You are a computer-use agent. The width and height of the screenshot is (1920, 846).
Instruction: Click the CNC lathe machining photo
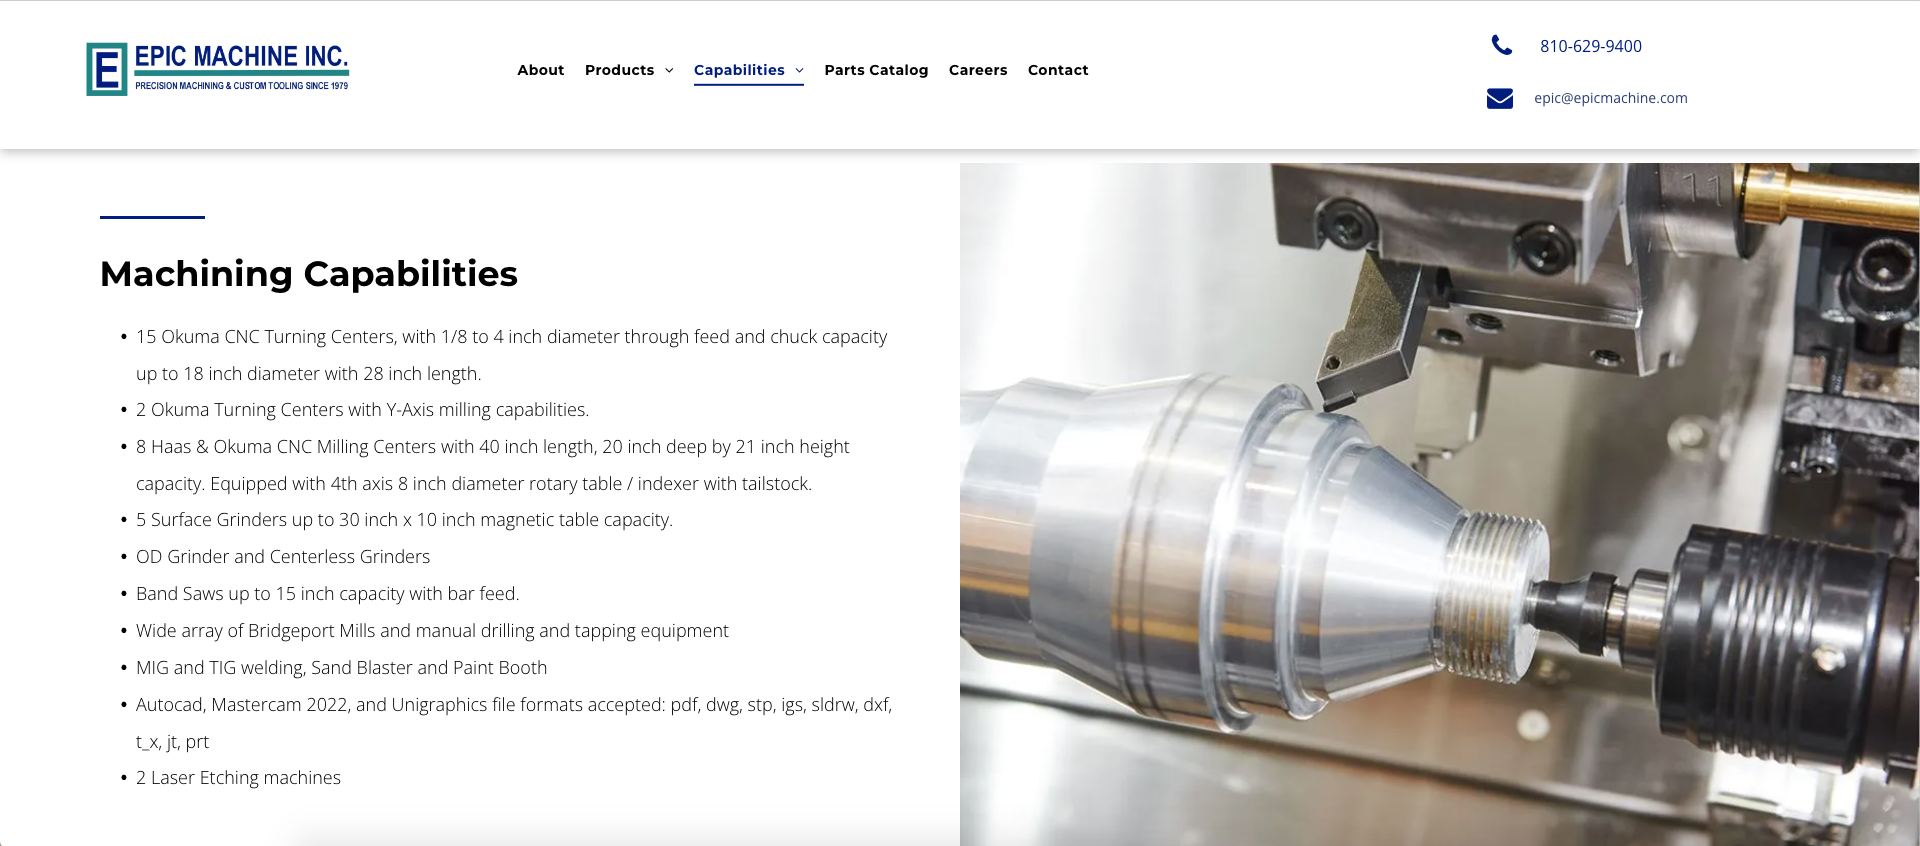(1439, 504)
